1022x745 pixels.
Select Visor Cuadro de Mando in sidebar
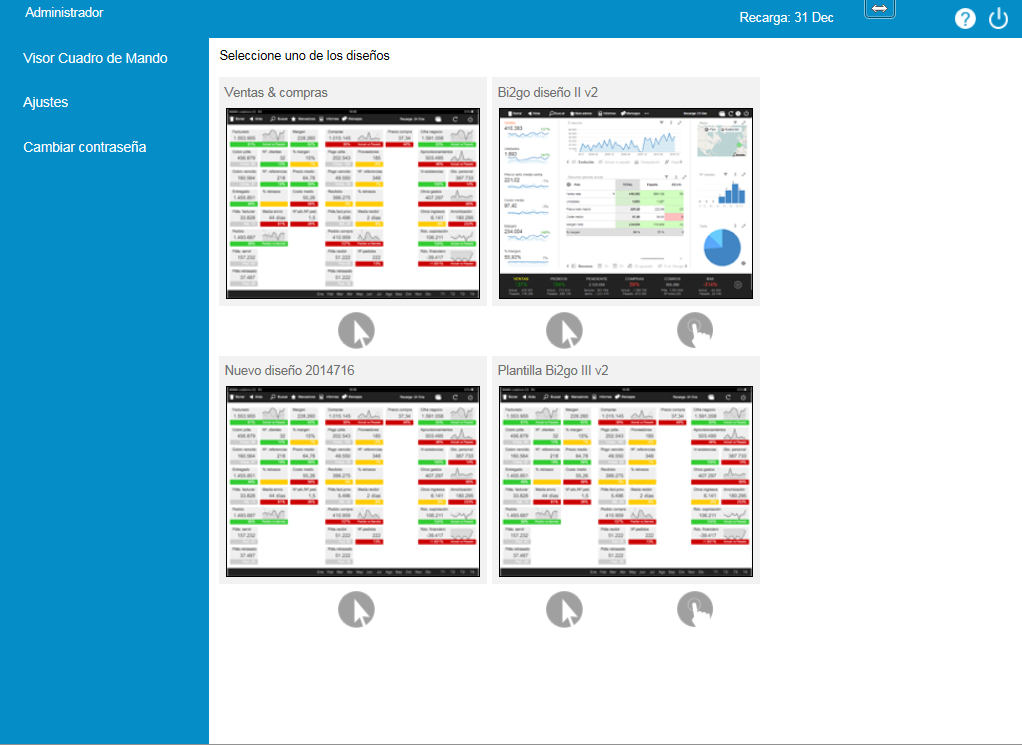[95, 58]
